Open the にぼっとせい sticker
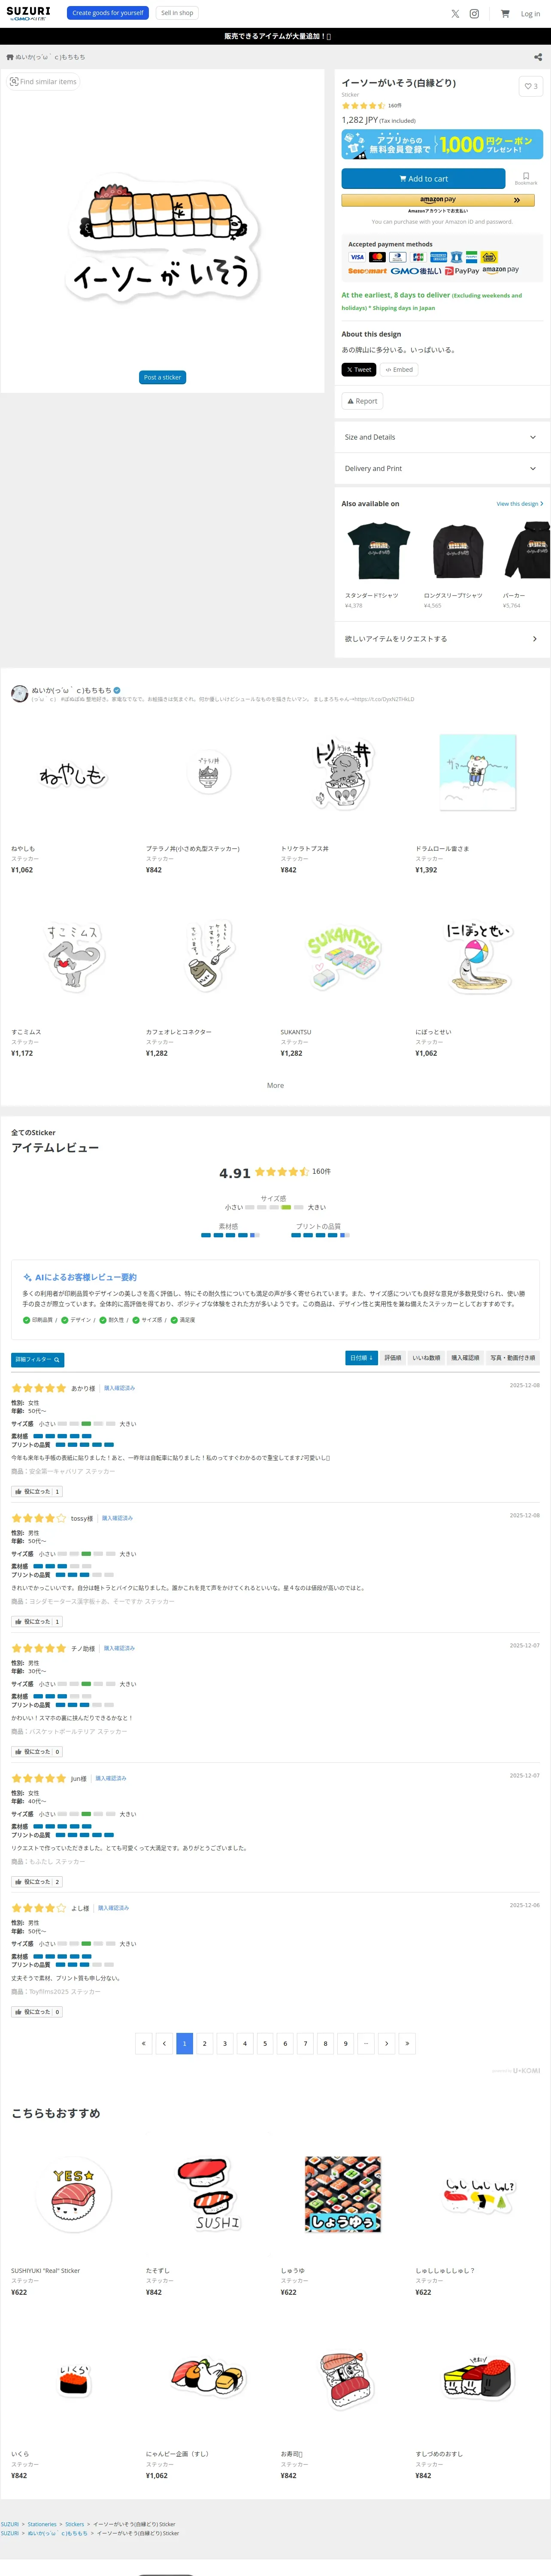The width and height of the screenshot is (551, 2576). pyautogui.click(x=477, y=958)
